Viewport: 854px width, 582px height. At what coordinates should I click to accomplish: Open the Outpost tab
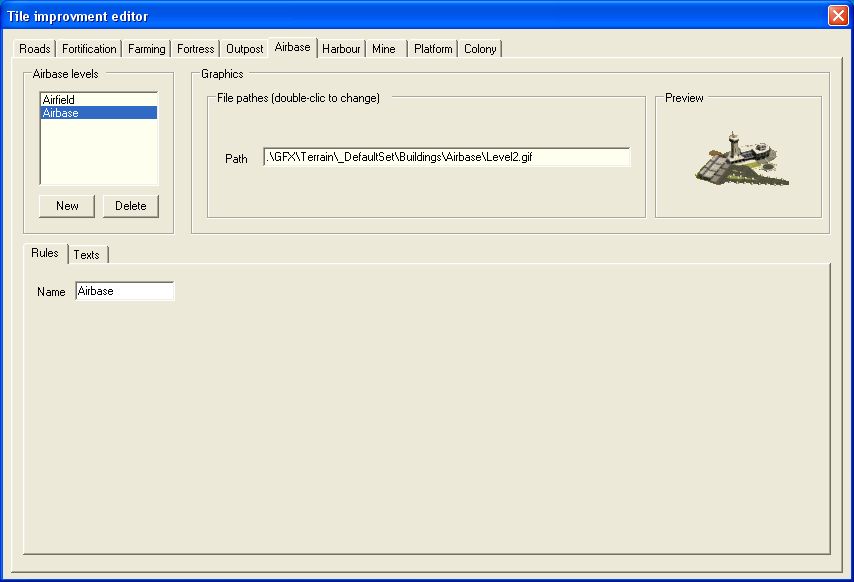[245, 49]
